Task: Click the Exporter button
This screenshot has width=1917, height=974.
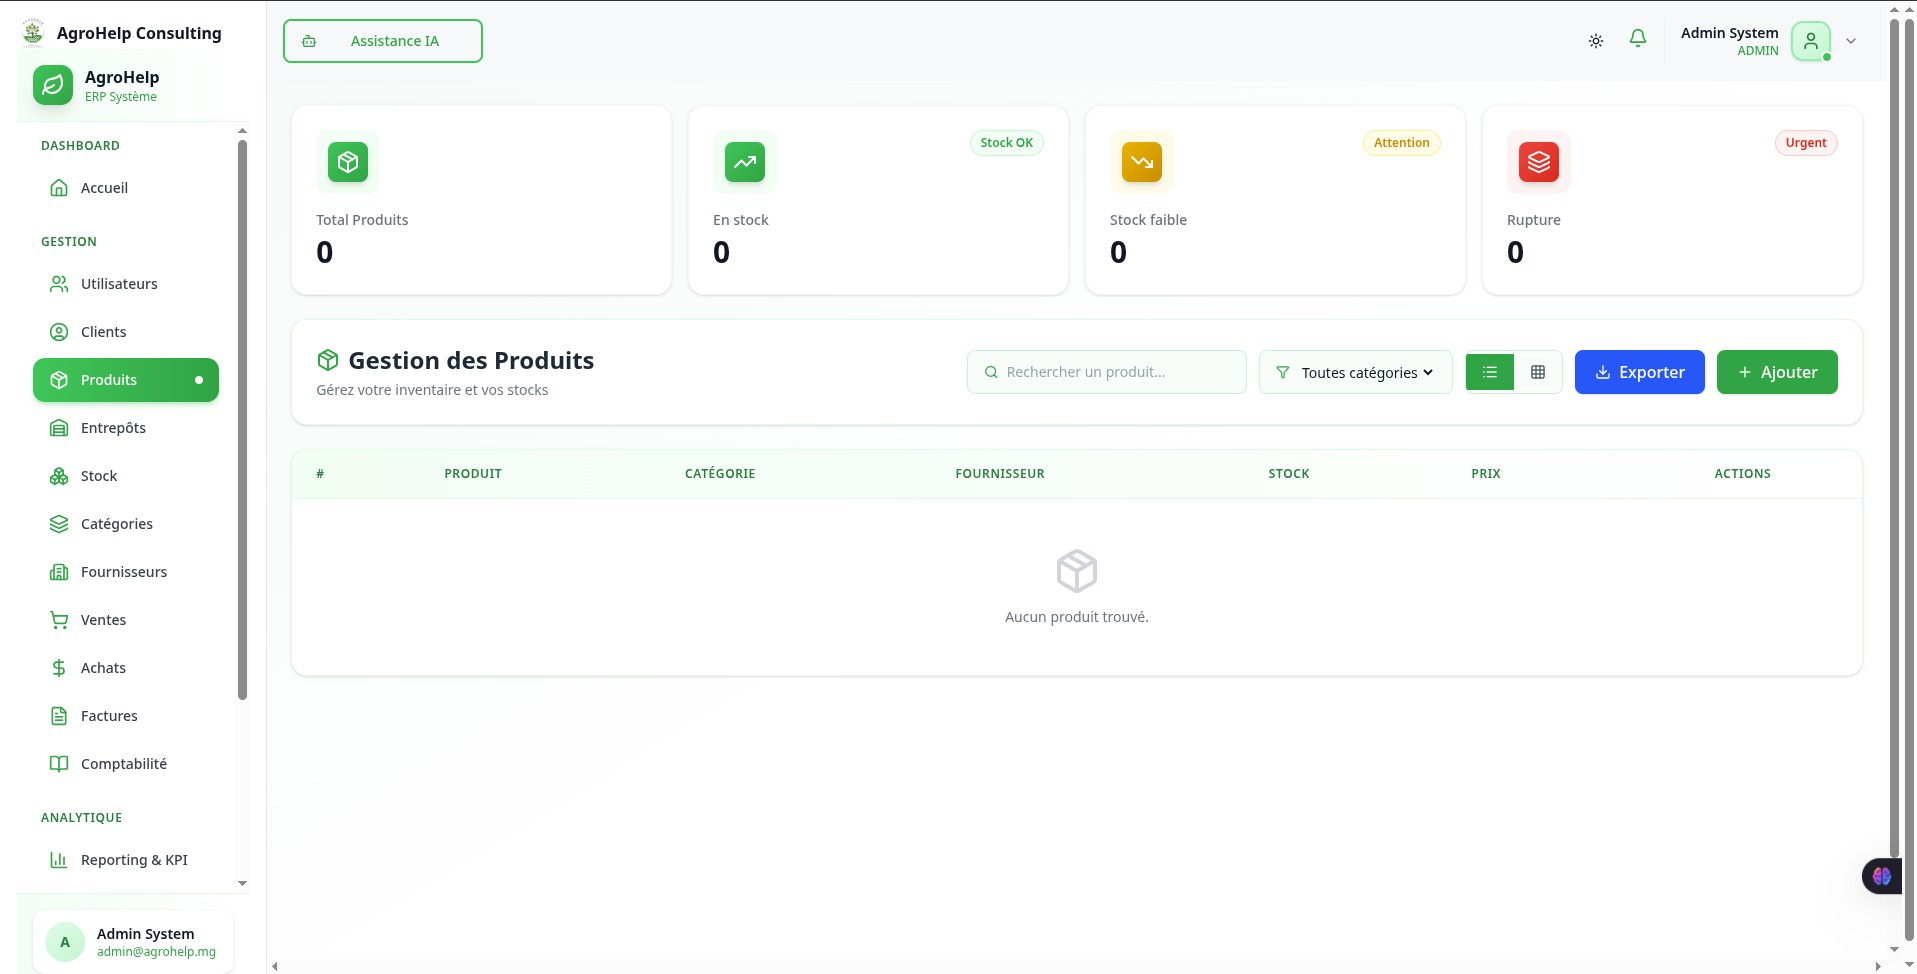Action: 1639,371
